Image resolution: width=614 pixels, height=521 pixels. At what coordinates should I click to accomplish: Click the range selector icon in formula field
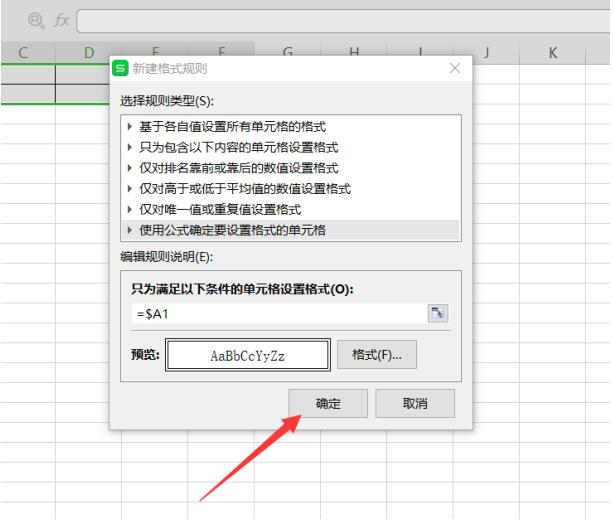pyautogui.click(x=438, y=313)
